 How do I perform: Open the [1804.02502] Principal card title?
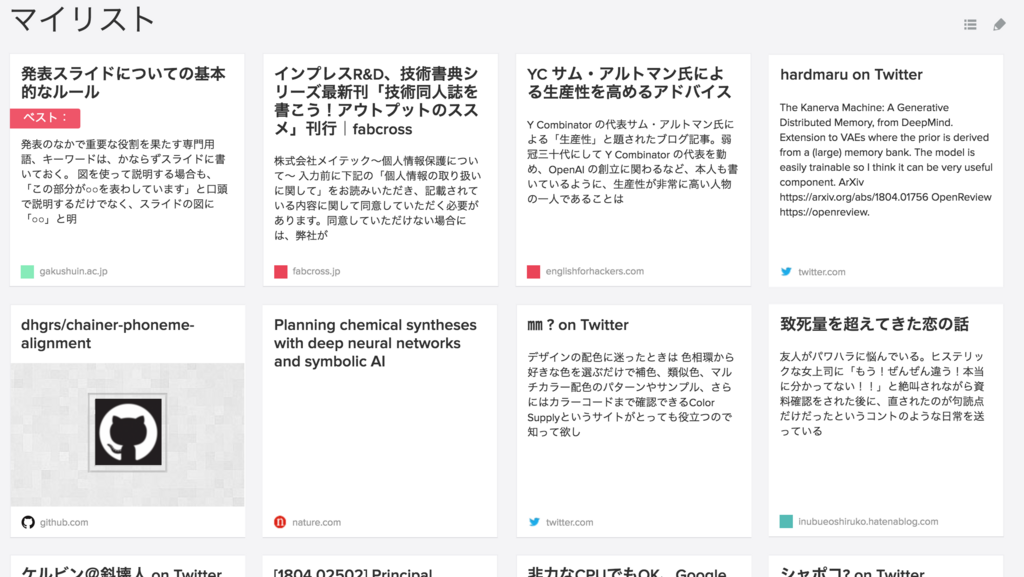pyautogui.click(x=353, y=572)
